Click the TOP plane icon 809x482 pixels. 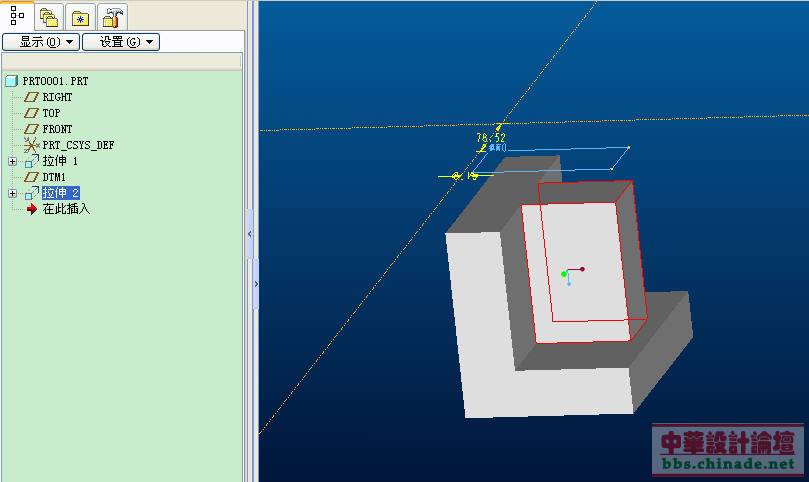(x=31, y=113)
